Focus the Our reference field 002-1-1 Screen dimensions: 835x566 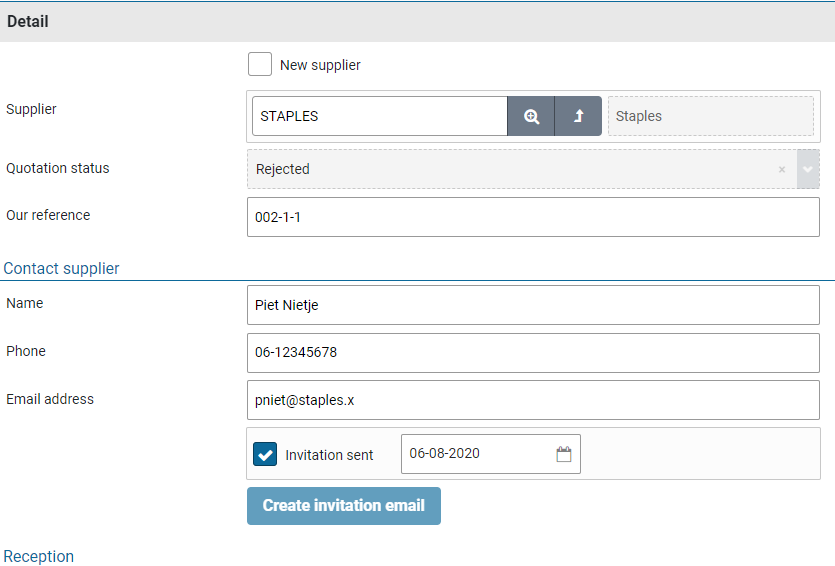pyautogui.click(x=533, y=216)
